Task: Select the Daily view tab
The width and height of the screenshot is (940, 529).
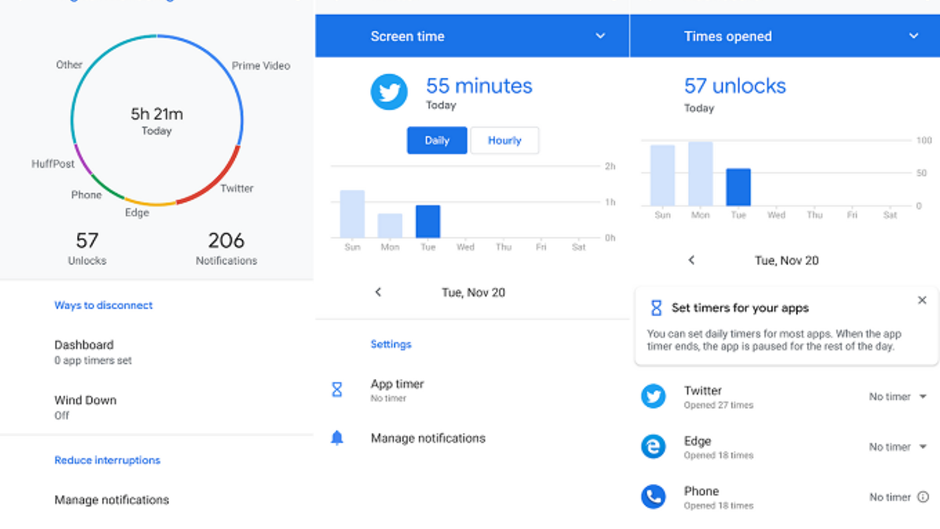Action: 437,140
